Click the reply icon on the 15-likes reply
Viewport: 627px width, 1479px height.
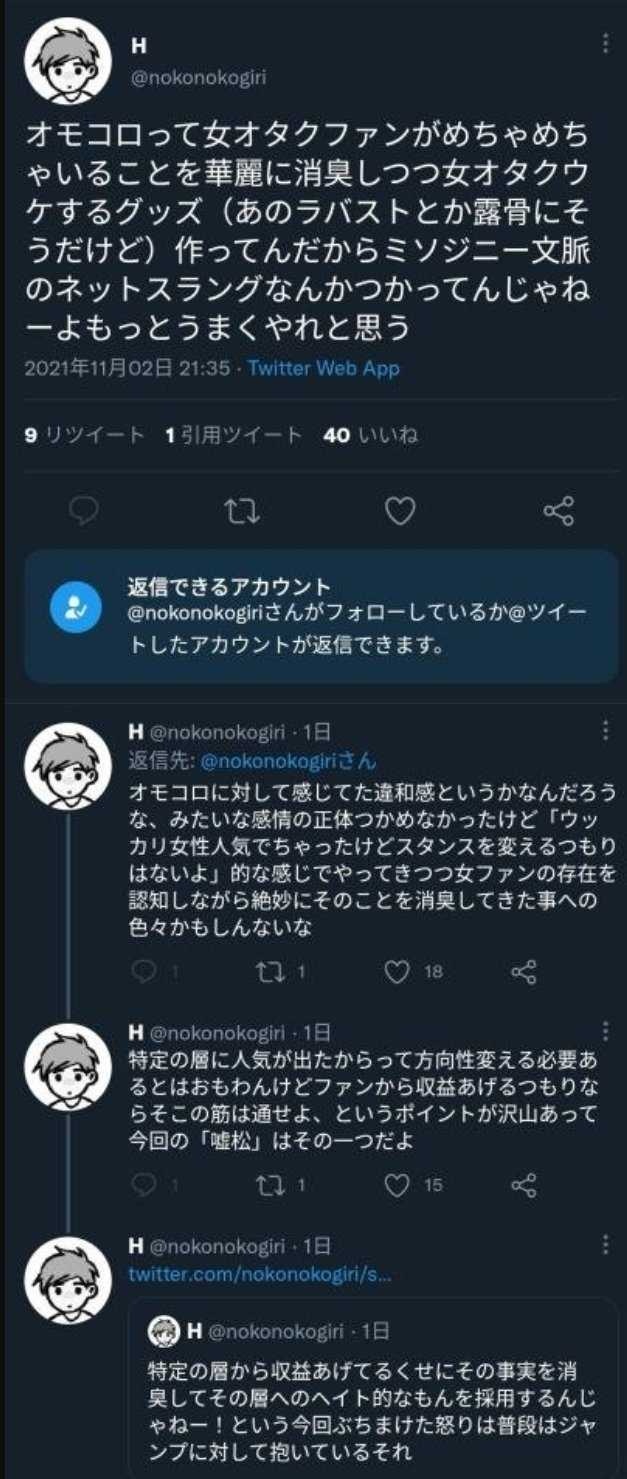pos(143,1185)
